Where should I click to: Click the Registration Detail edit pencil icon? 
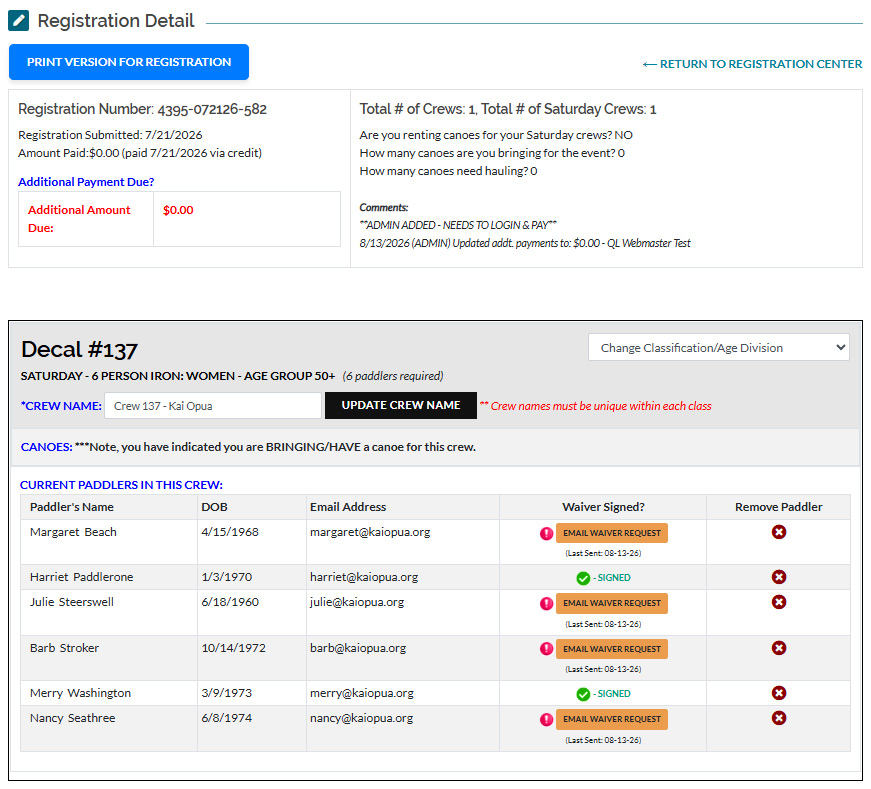coord(18,21)
